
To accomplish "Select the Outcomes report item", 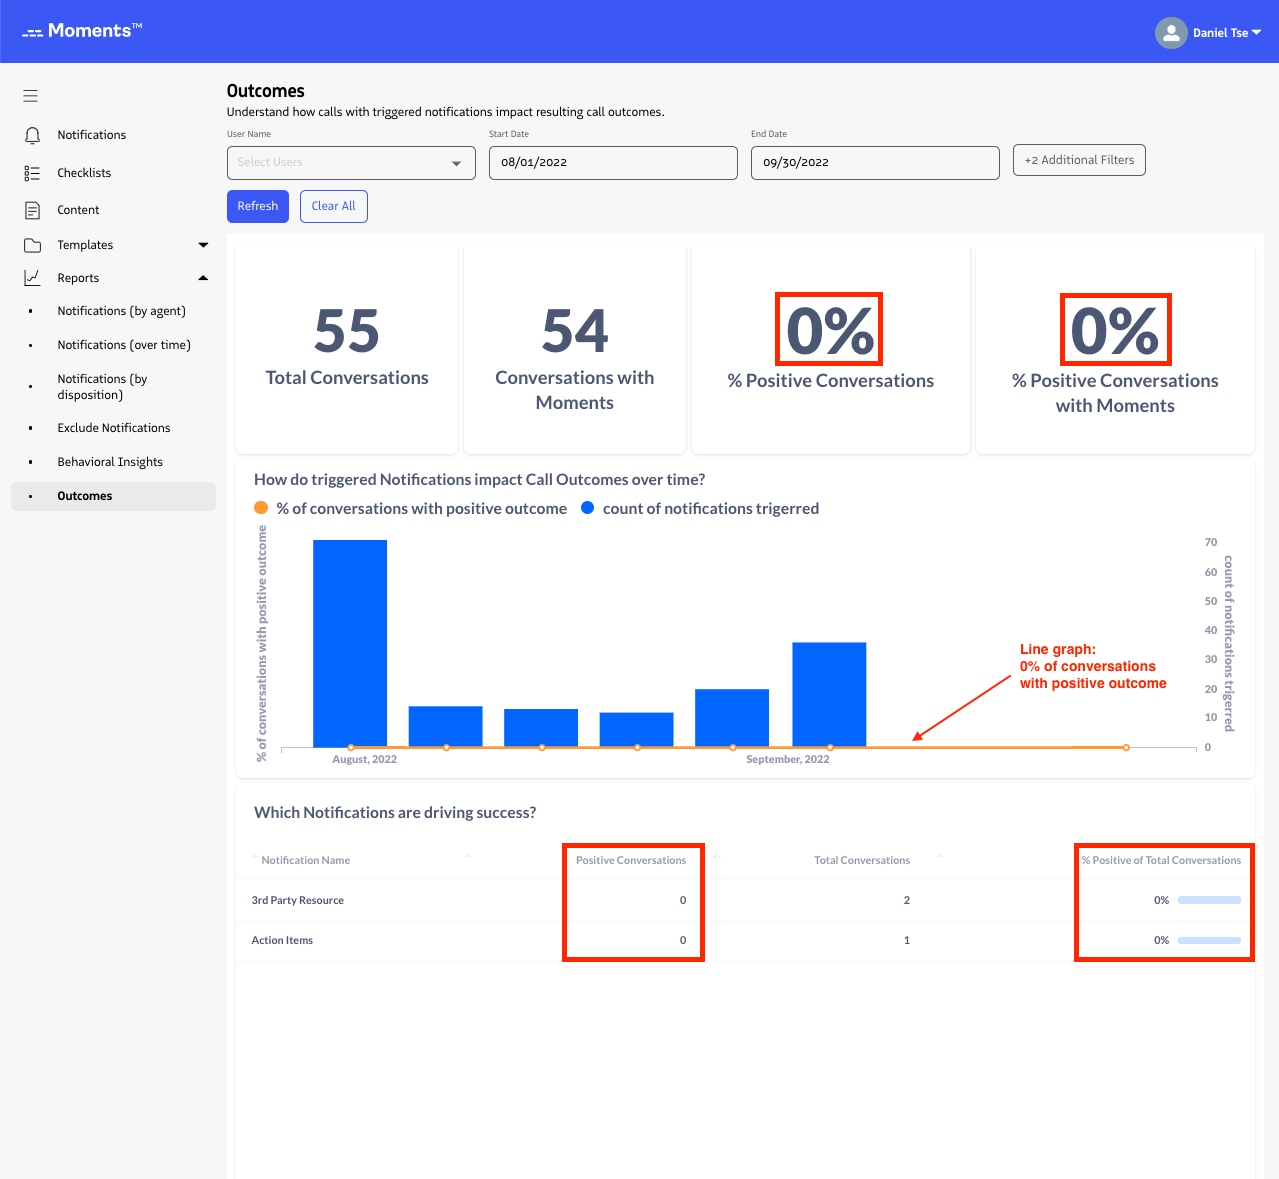I will coord(113,496).
